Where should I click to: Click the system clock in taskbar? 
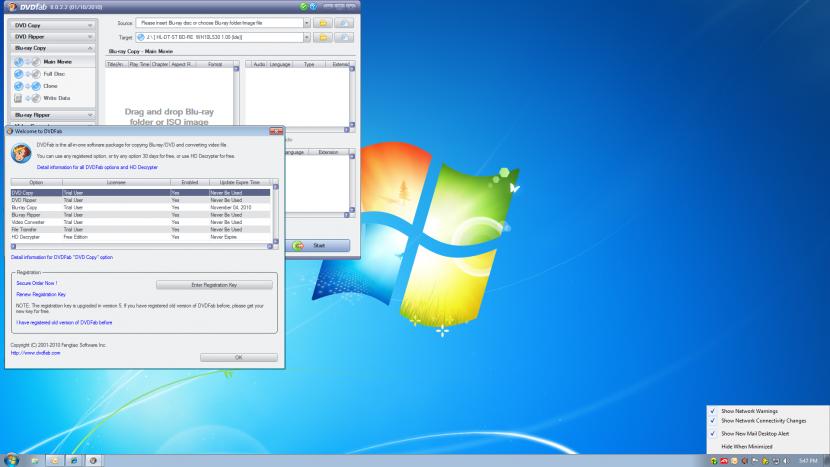[x=808, y=461]
